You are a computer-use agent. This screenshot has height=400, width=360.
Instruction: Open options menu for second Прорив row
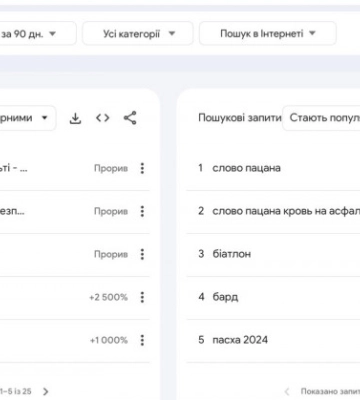coord(142,211)
